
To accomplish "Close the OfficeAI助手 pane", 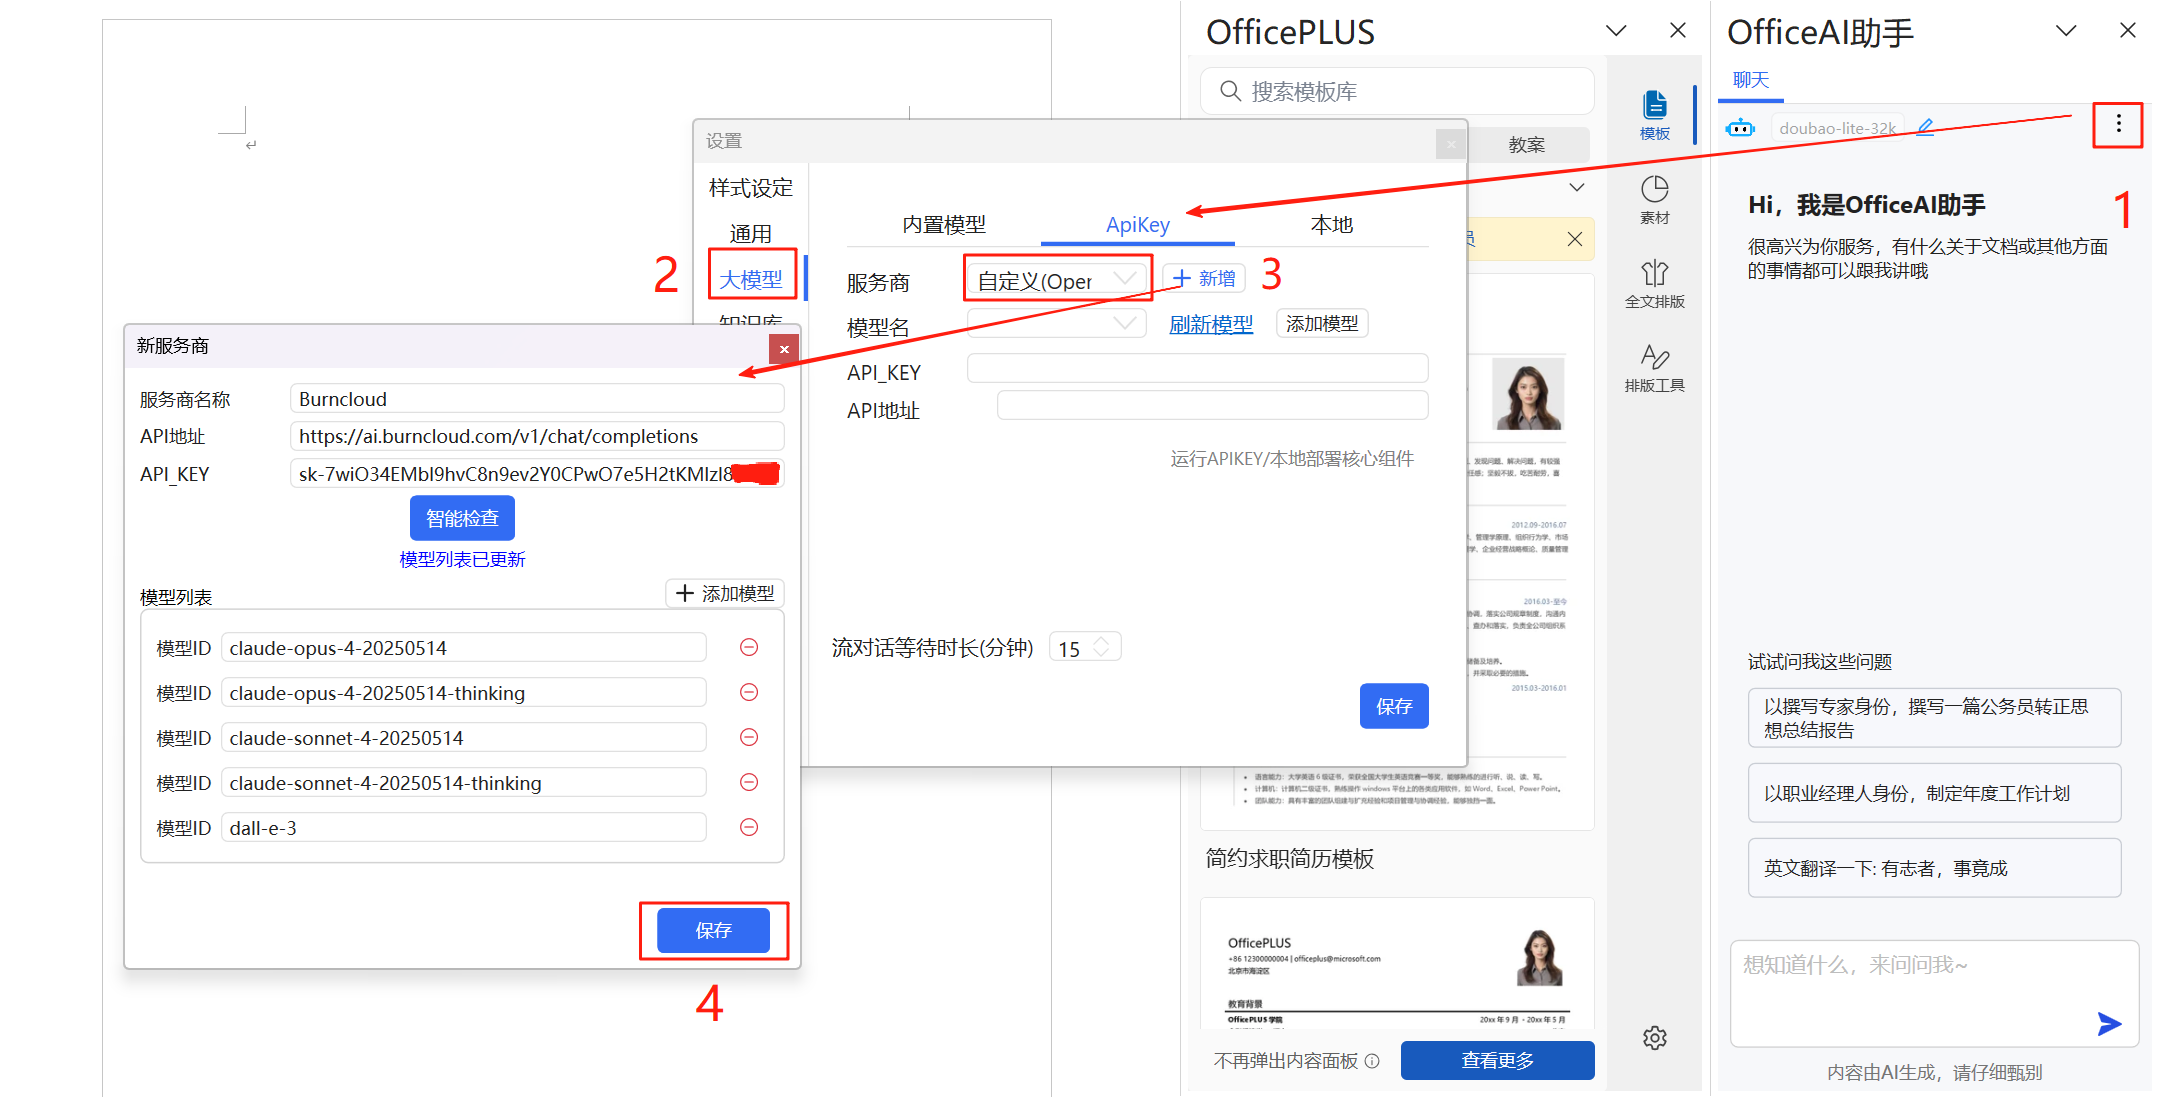I will (2128, 31).
